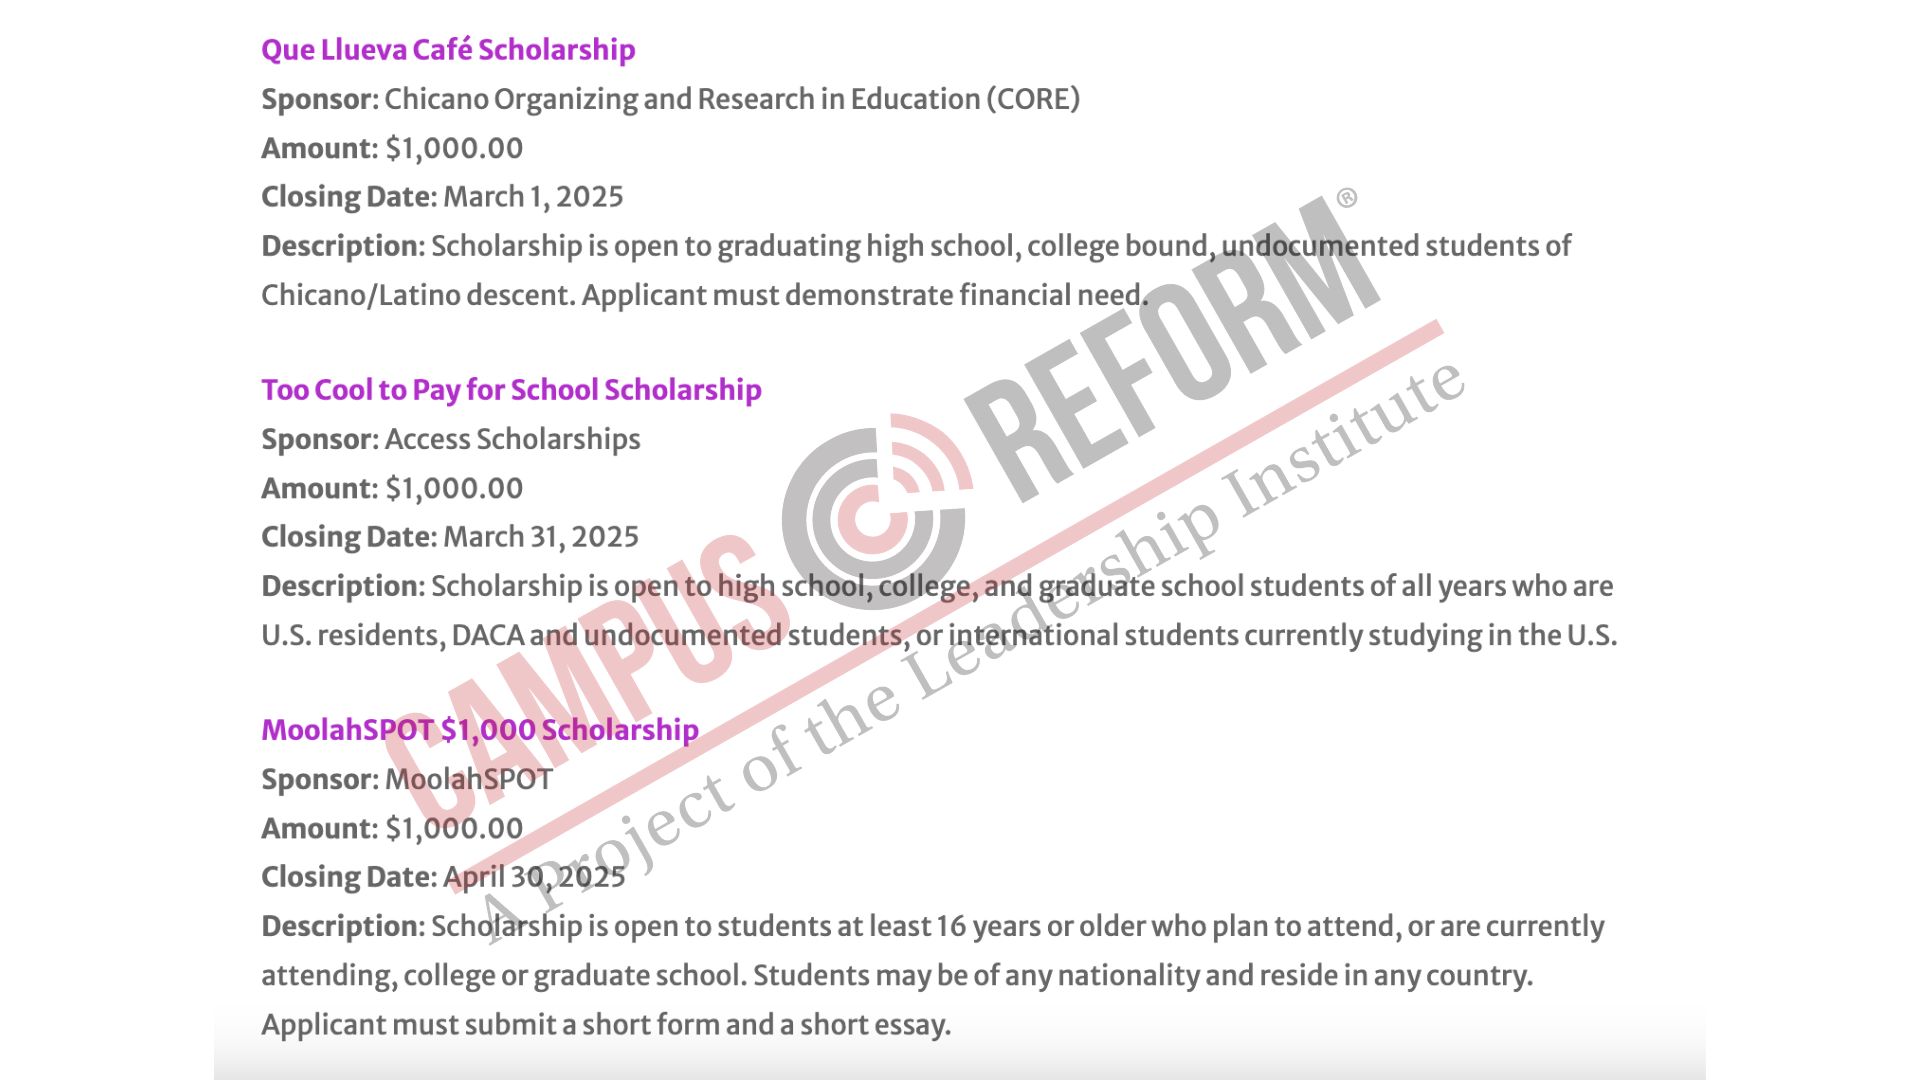
Task: Click the March 1, 2025 closing date
Action: [x=533, y=197]
